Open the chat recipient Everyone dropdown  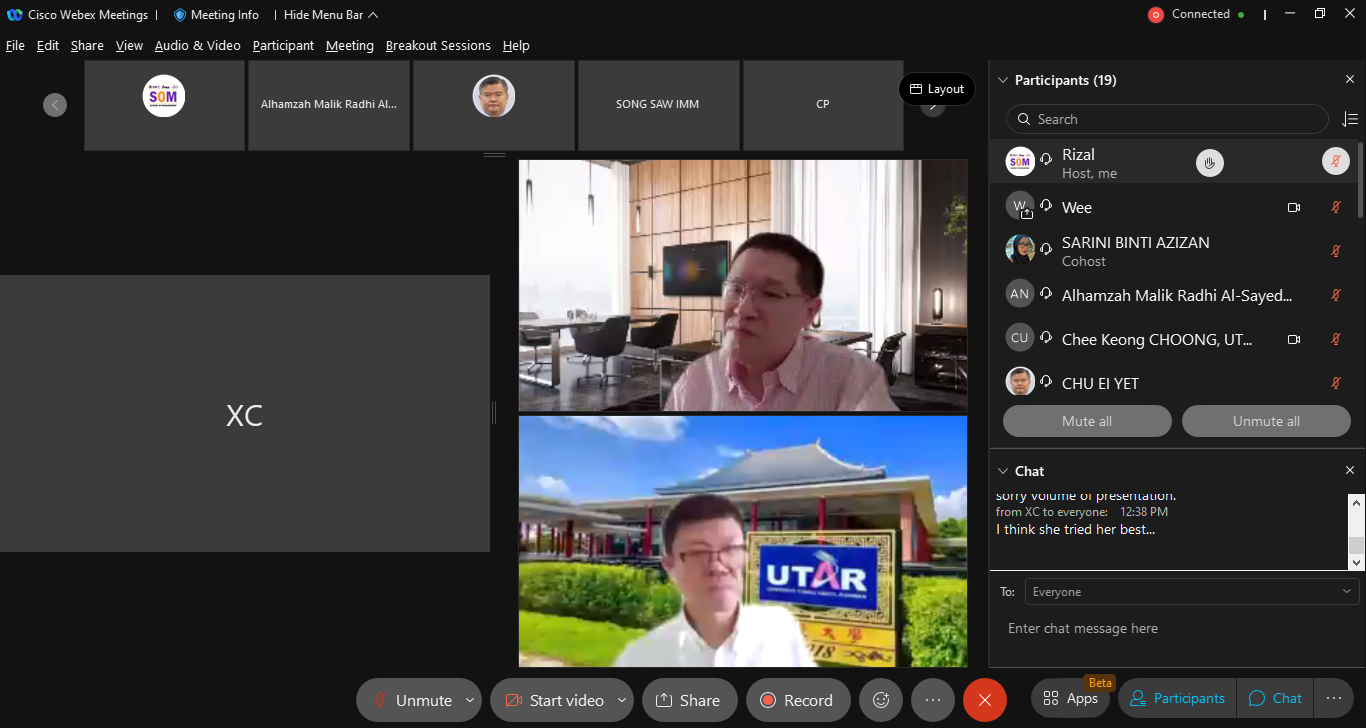(x=1191, y=592)
